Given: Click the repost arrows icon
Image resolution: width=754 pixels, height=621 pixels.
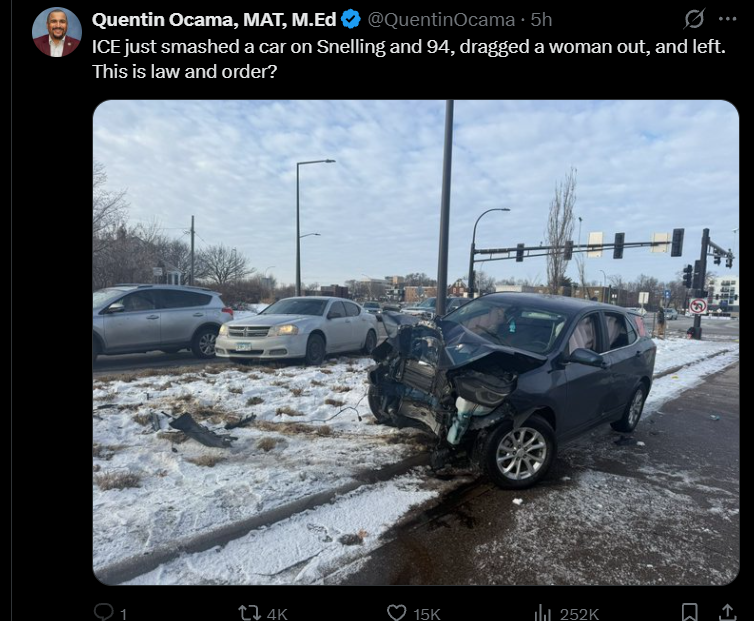Looking at the screenshot, I should 250,613.
